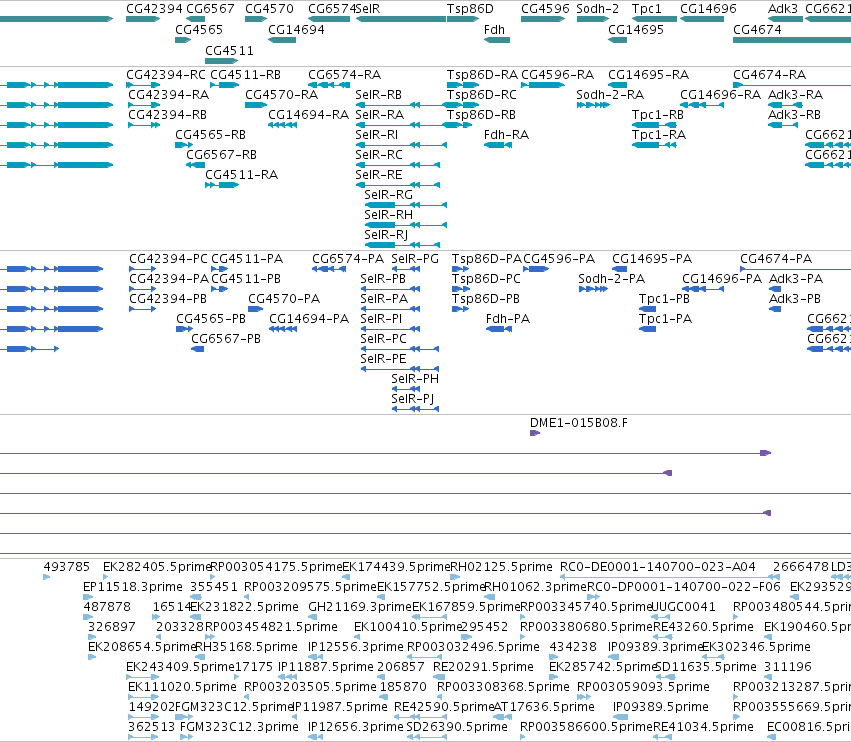851x742 pixels.
Task: Click protein CG4674-PA label
Action: click(x=776, y=258)
